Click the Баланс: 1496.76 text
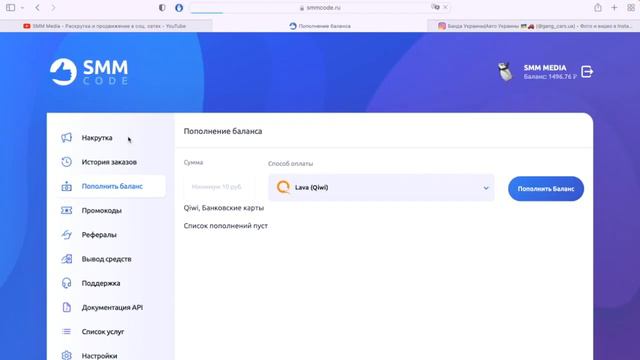The height and width of the screenshot is (360, 640). pyautogui.click(x=550, y=77)
